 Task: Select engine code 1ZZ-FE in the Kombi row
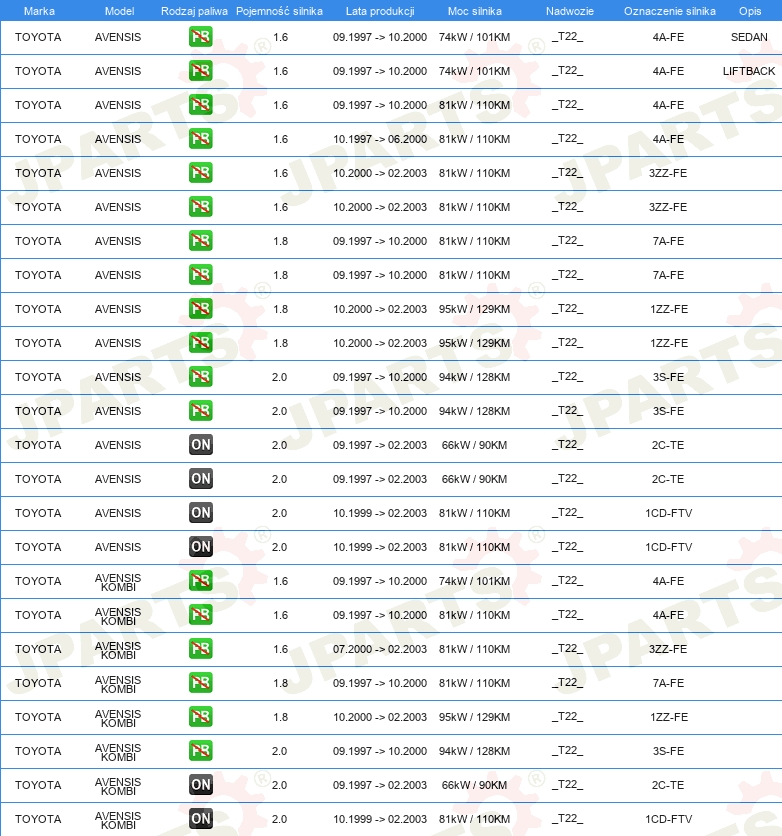pyautogui.click(x=669, y=717)
